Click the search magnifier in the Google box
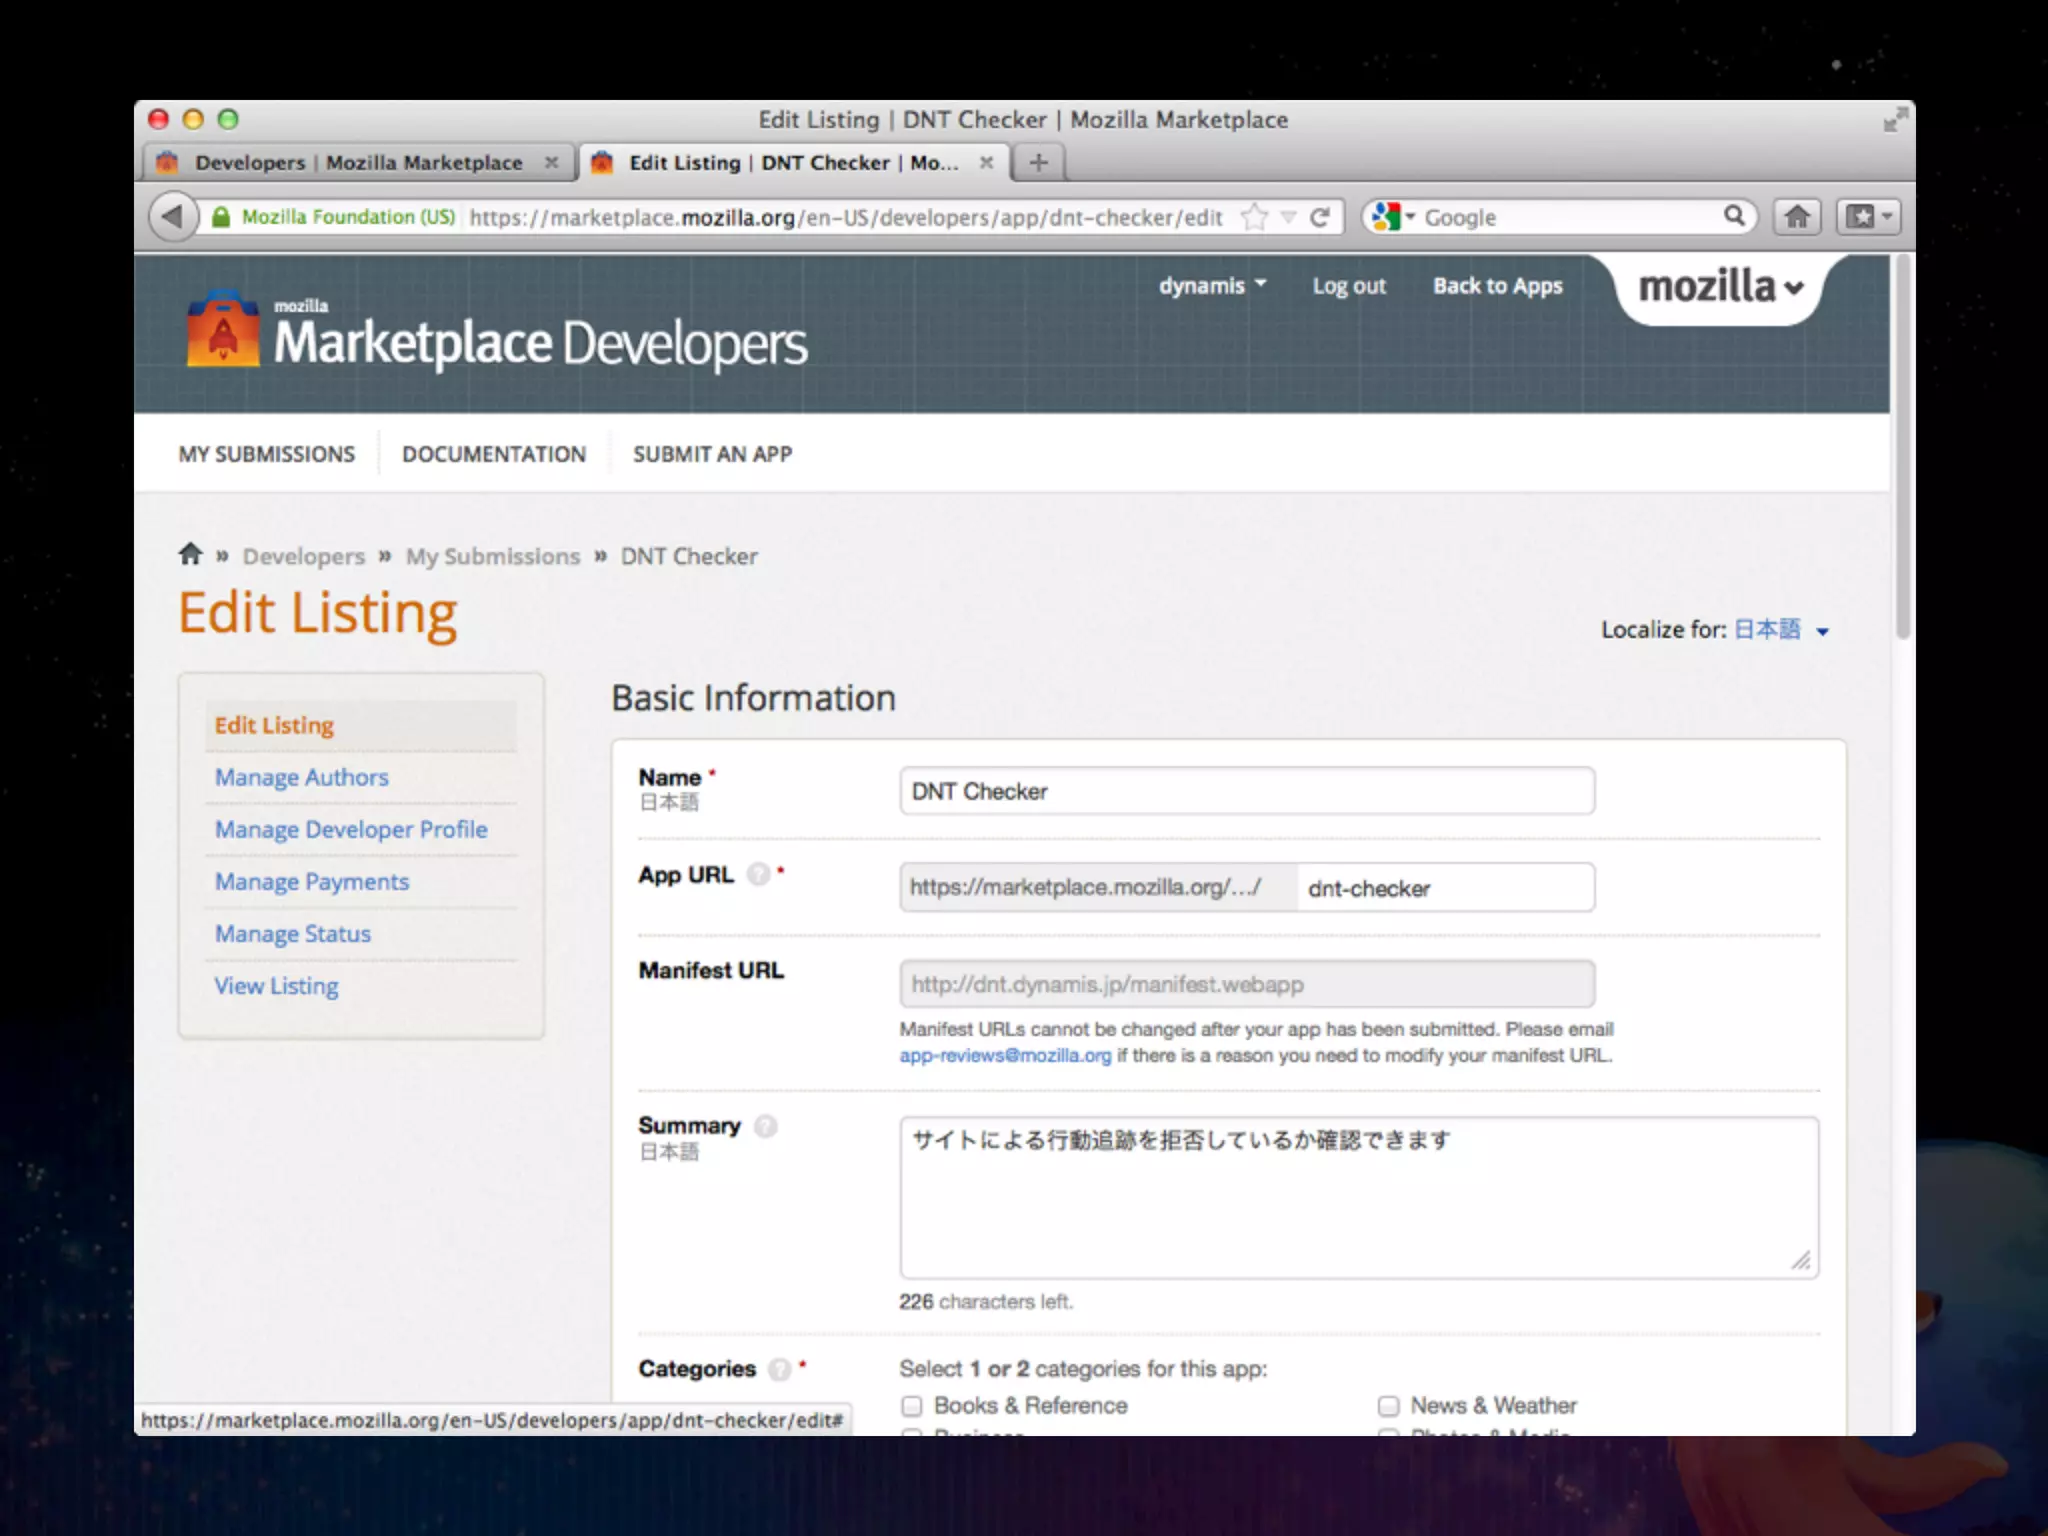Screen dimensions: 2048x1536 coord(1734,216)
